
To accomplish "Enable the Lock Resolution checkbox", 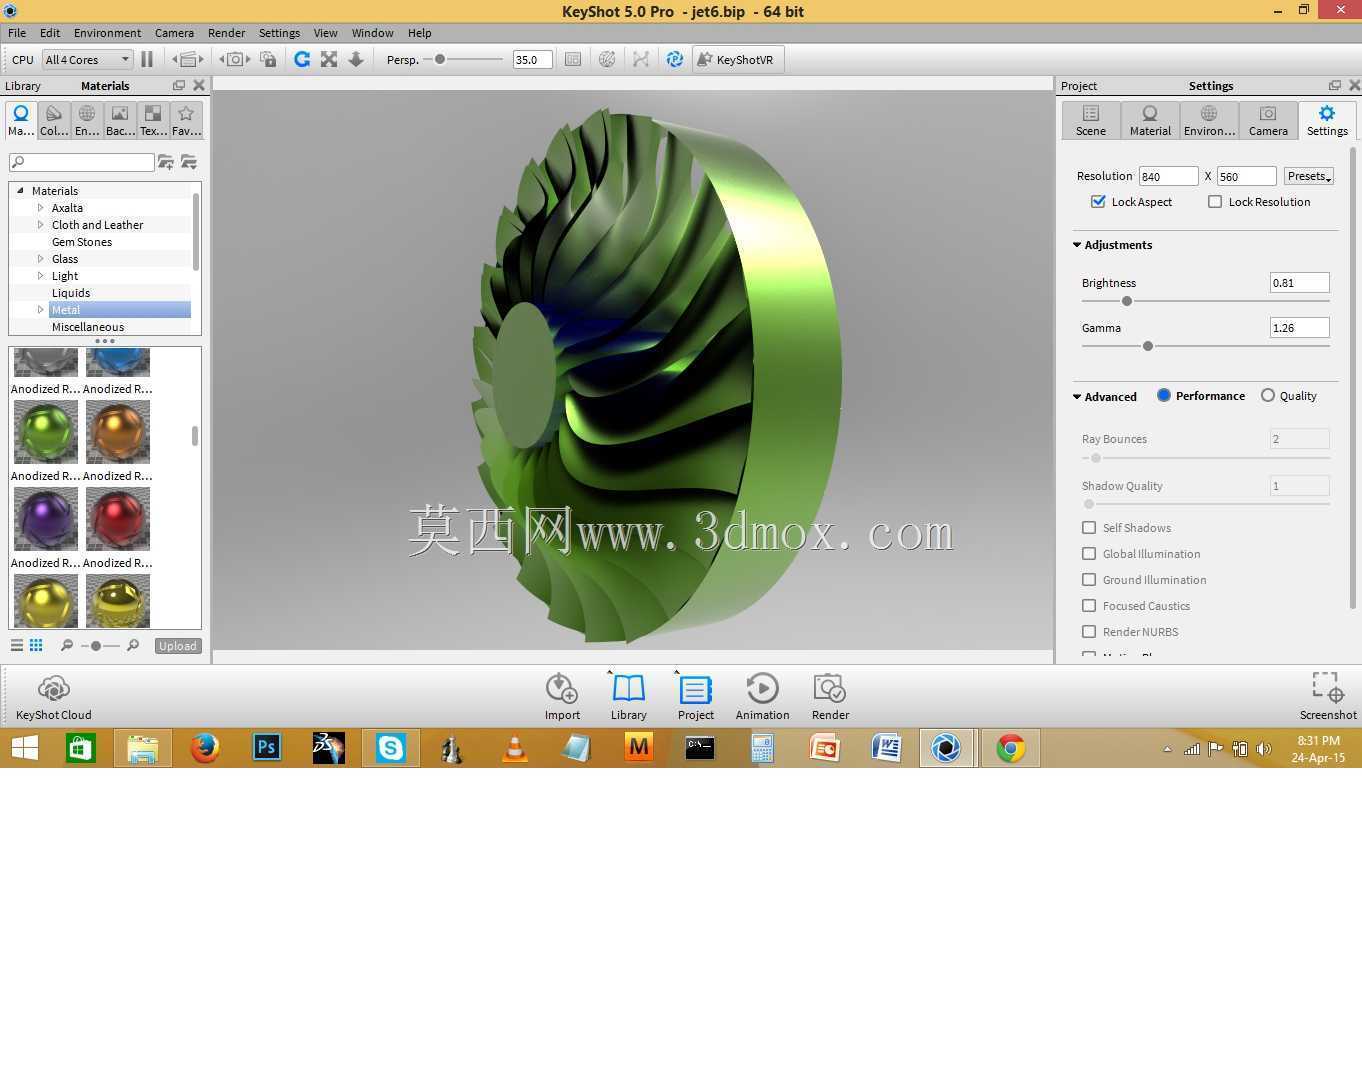I will [x=1215, y=201].
